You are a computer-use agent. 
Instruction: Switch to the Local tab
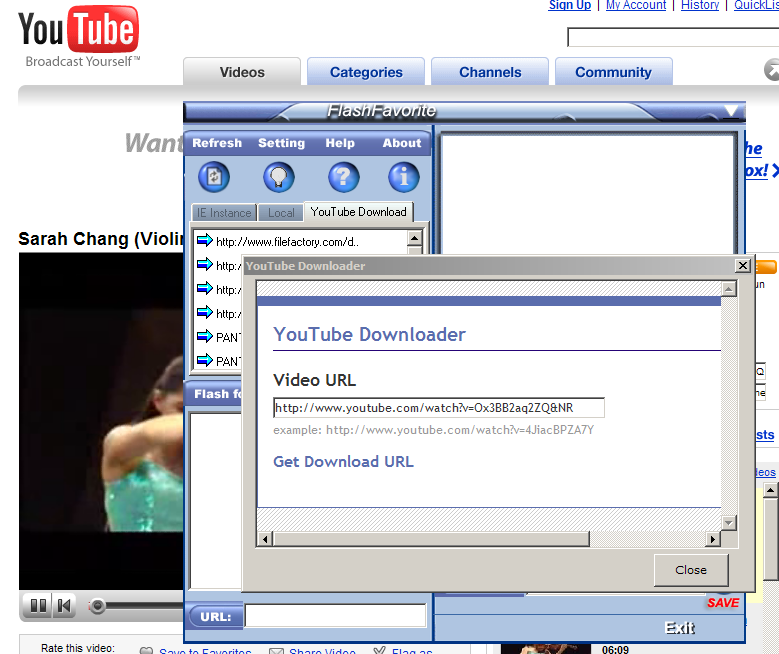point(281,213)
